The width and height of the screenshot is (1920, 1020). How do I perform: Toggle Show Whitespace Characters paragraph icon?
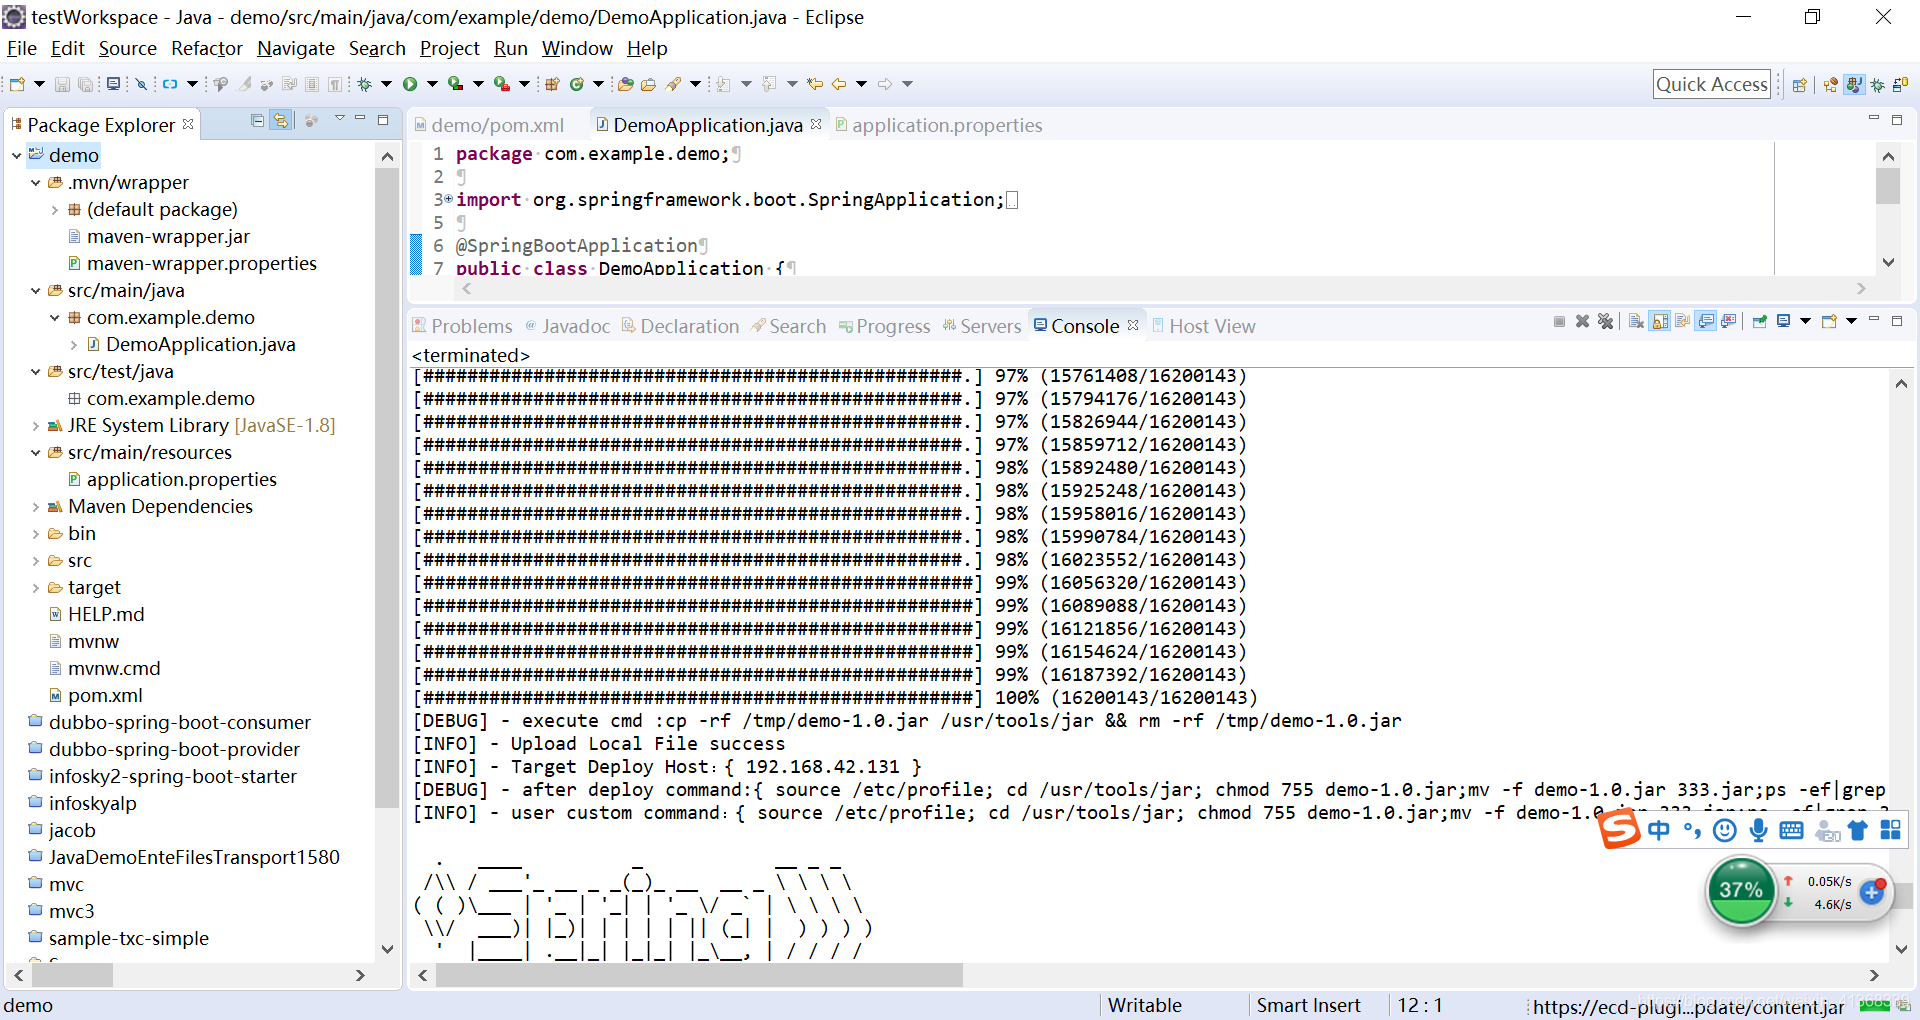335,84
